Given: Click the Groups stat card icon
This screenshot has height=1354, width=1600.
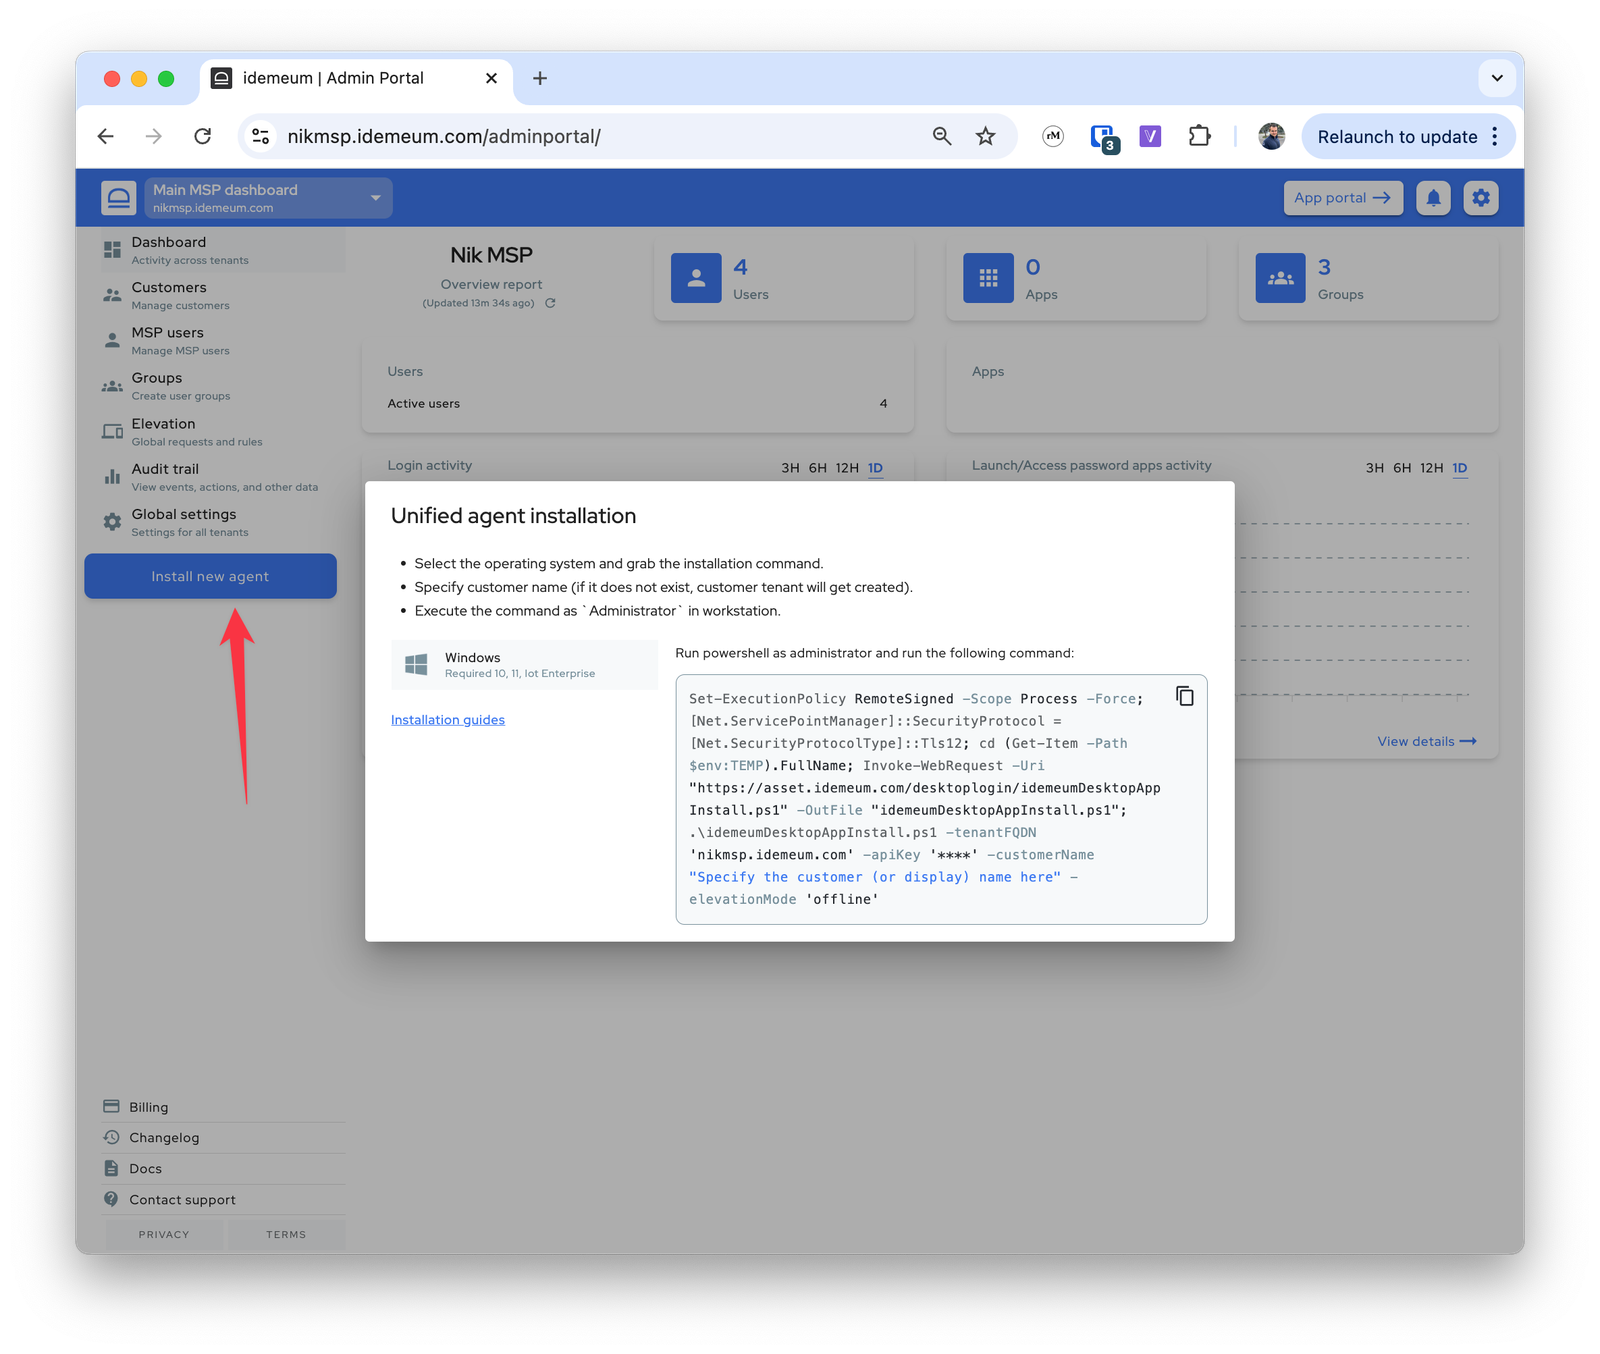Looking at the screenshot, I should click(1280, 278).
